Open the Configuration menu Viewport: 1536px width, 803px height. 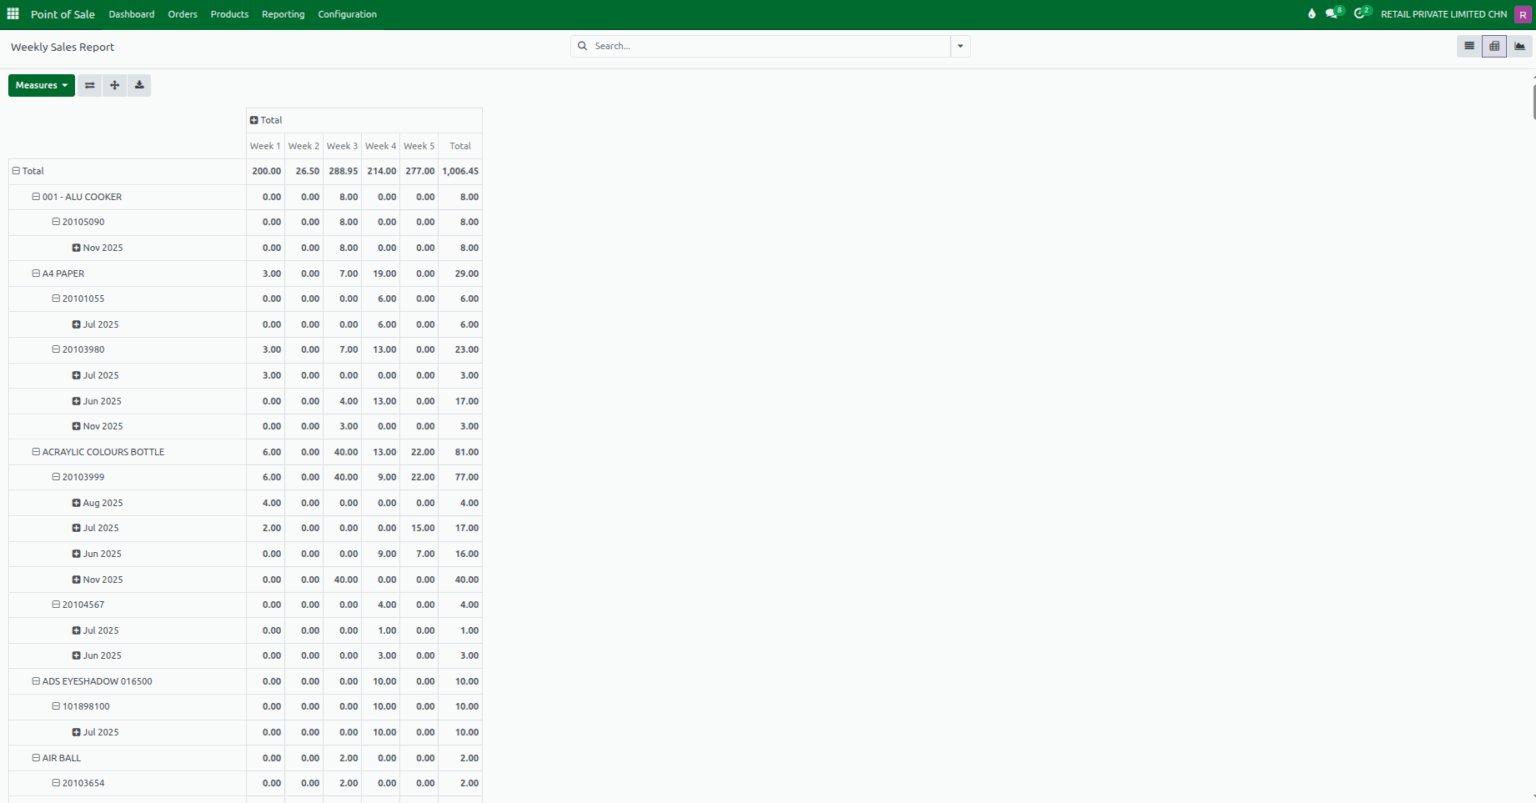[347, 14]
